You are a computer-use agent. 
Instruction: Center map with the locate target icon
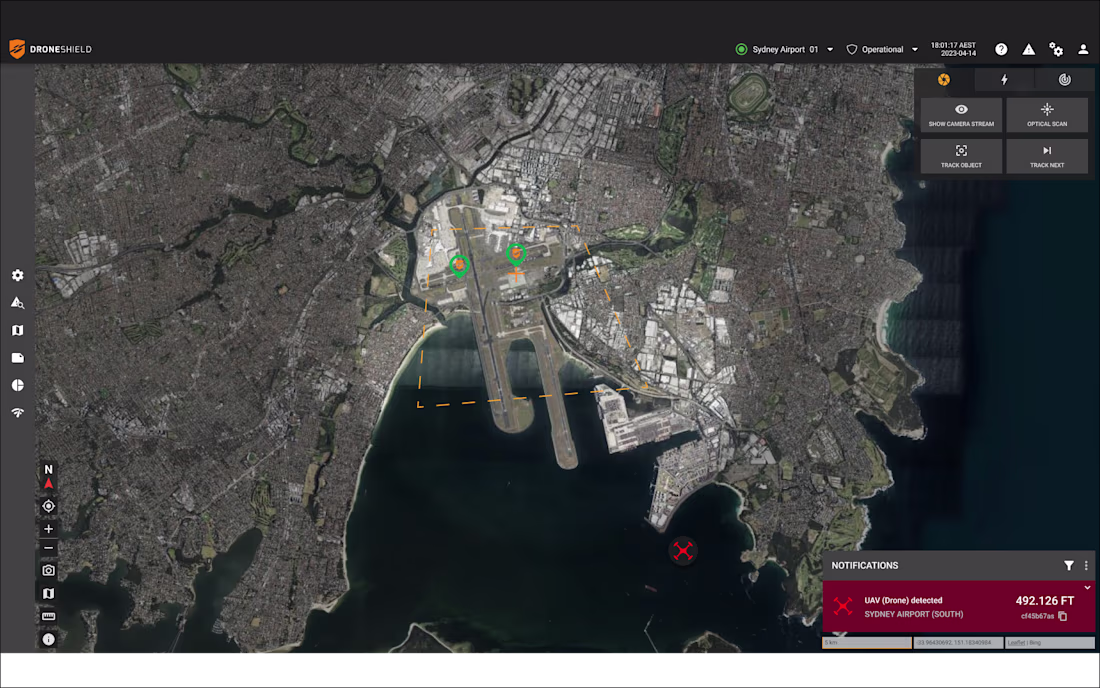(x=48, y=506)
